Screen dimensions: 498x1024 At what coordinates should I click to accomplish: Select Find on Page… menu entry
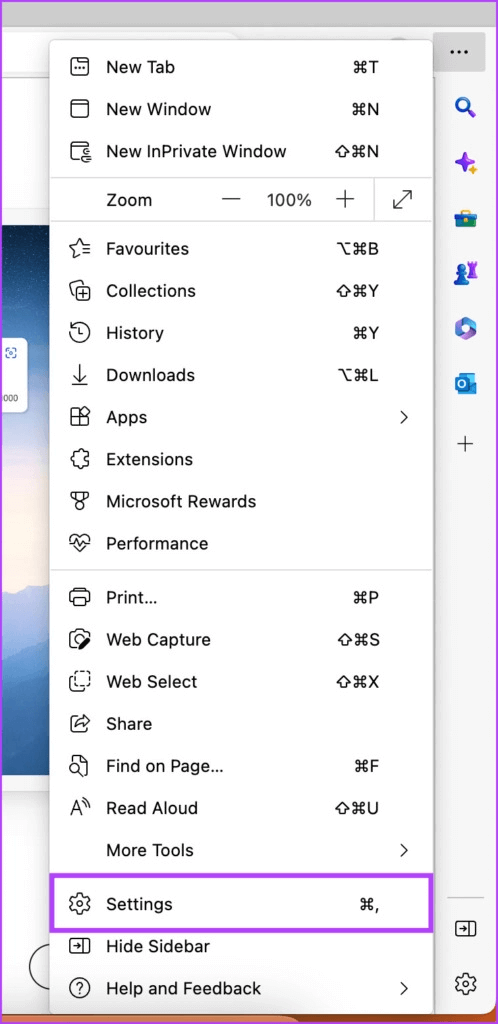tap(241, 766)
